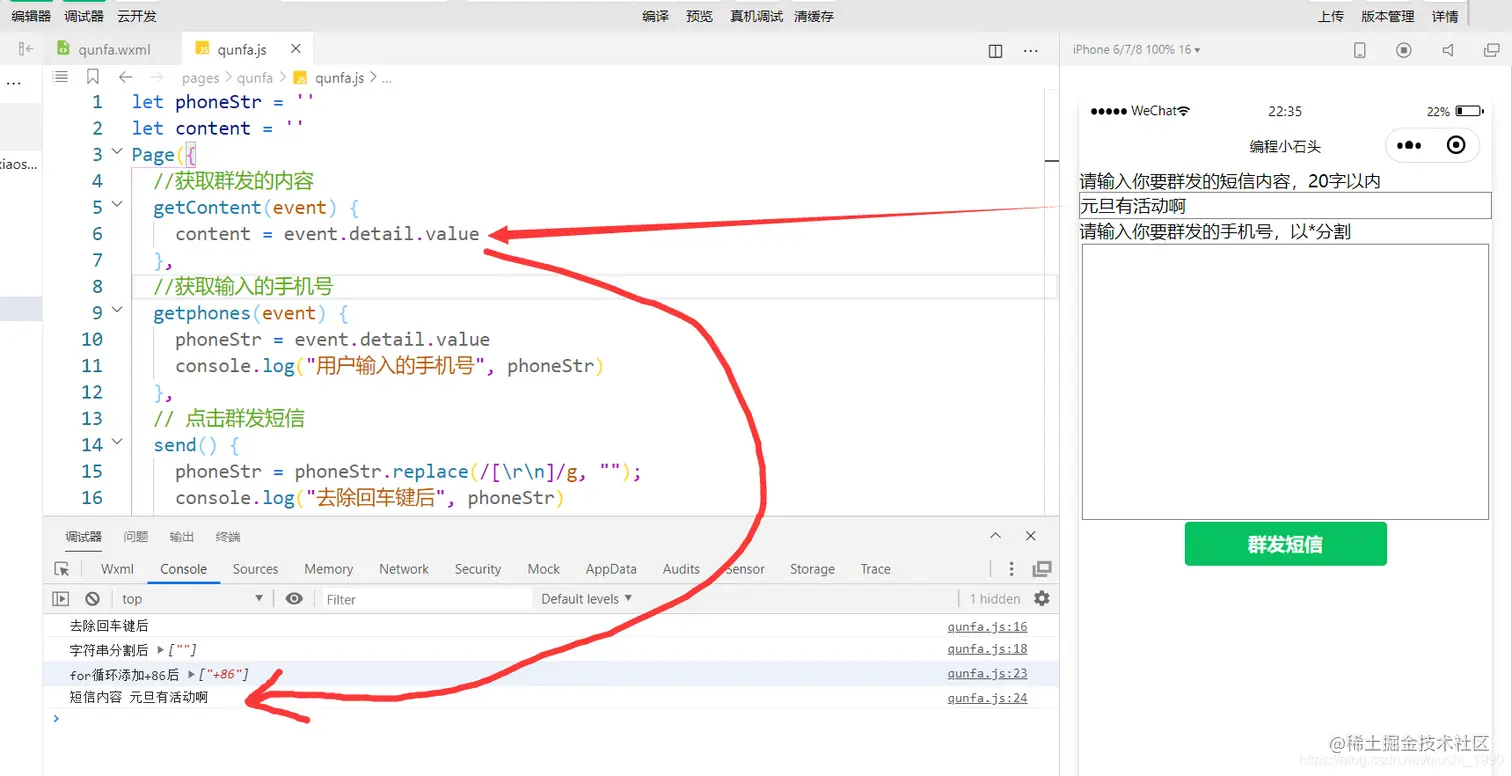Open the Sources tab
Image resolution: width=1512 pixels, height=776 pixels.
tap(255, 569)
